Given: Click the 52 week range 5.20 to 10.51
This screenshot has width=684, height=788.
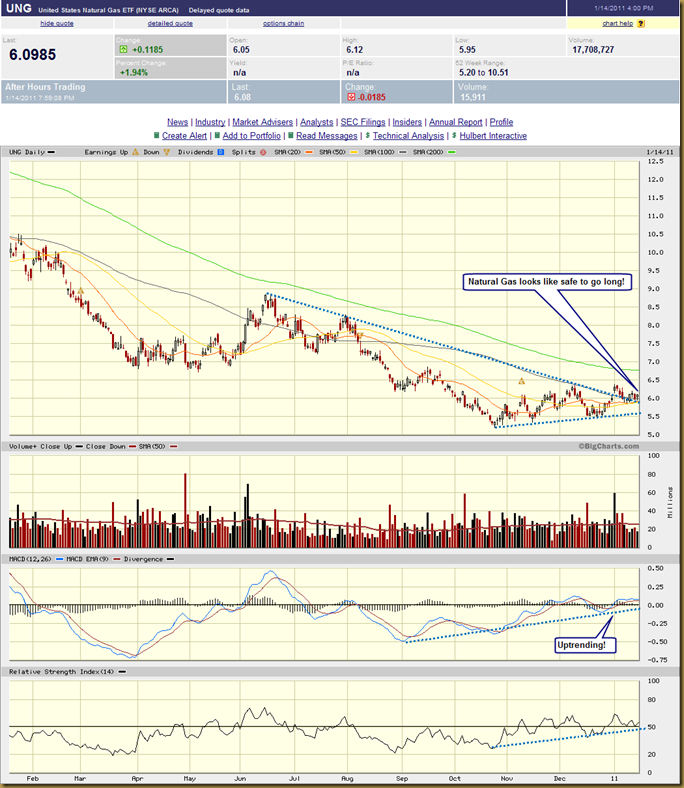Looking at the screenshot, I should (x=483, y=72).
